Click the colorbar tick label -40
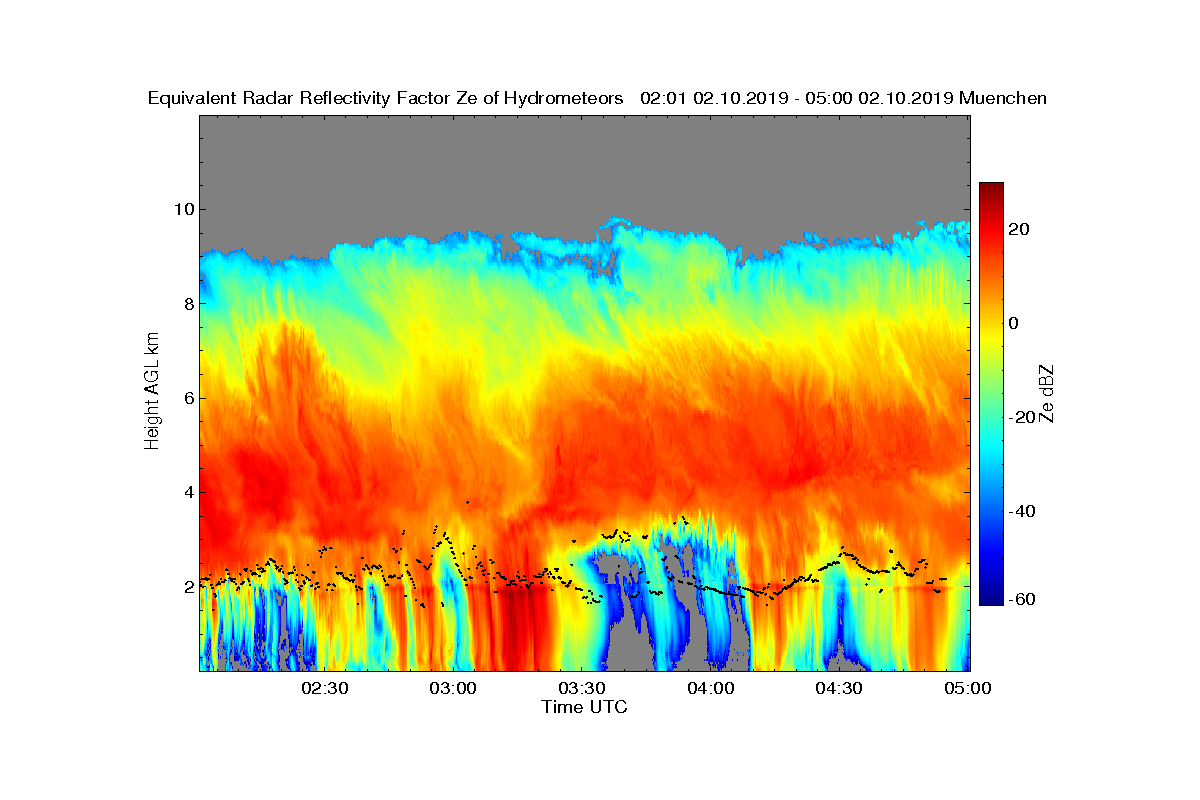 click(x=1022, y=511)
